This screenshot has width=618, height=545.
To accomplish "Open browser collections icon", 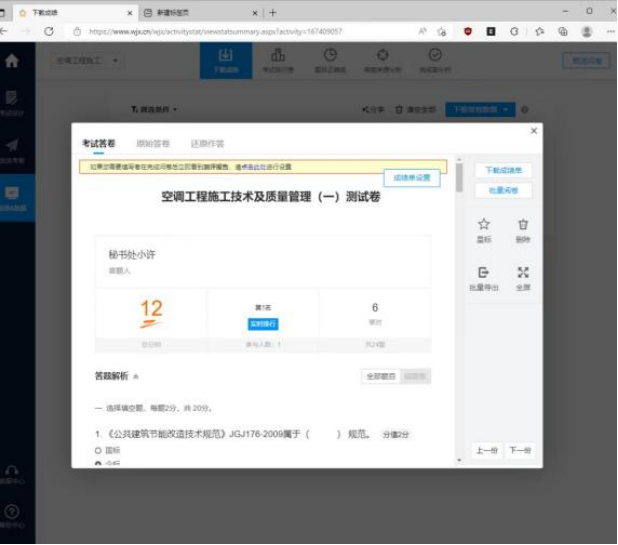I will (x=563, y=32).
